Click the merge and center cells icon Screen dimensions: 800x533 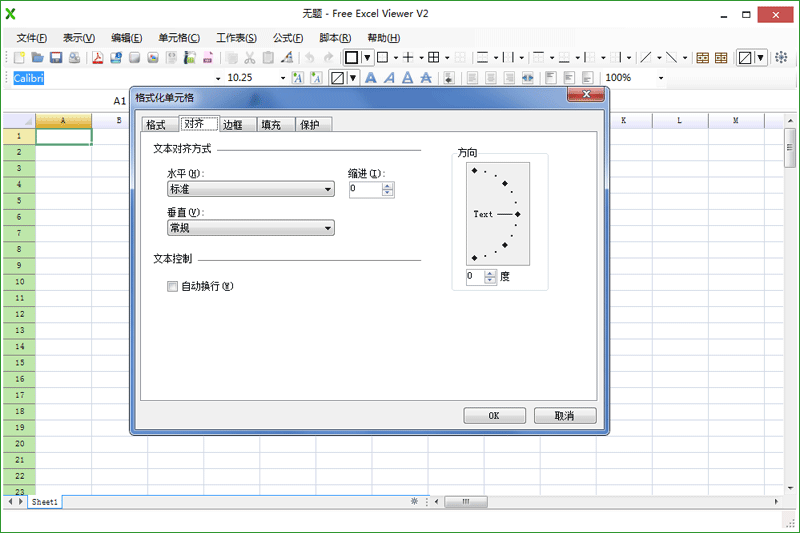click(528, 78)
